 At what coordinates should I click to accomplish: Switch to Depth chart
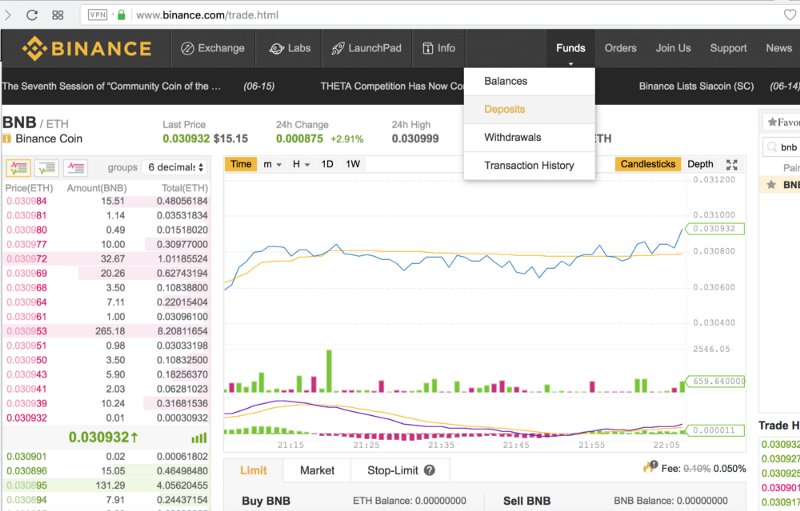point(700,164)
